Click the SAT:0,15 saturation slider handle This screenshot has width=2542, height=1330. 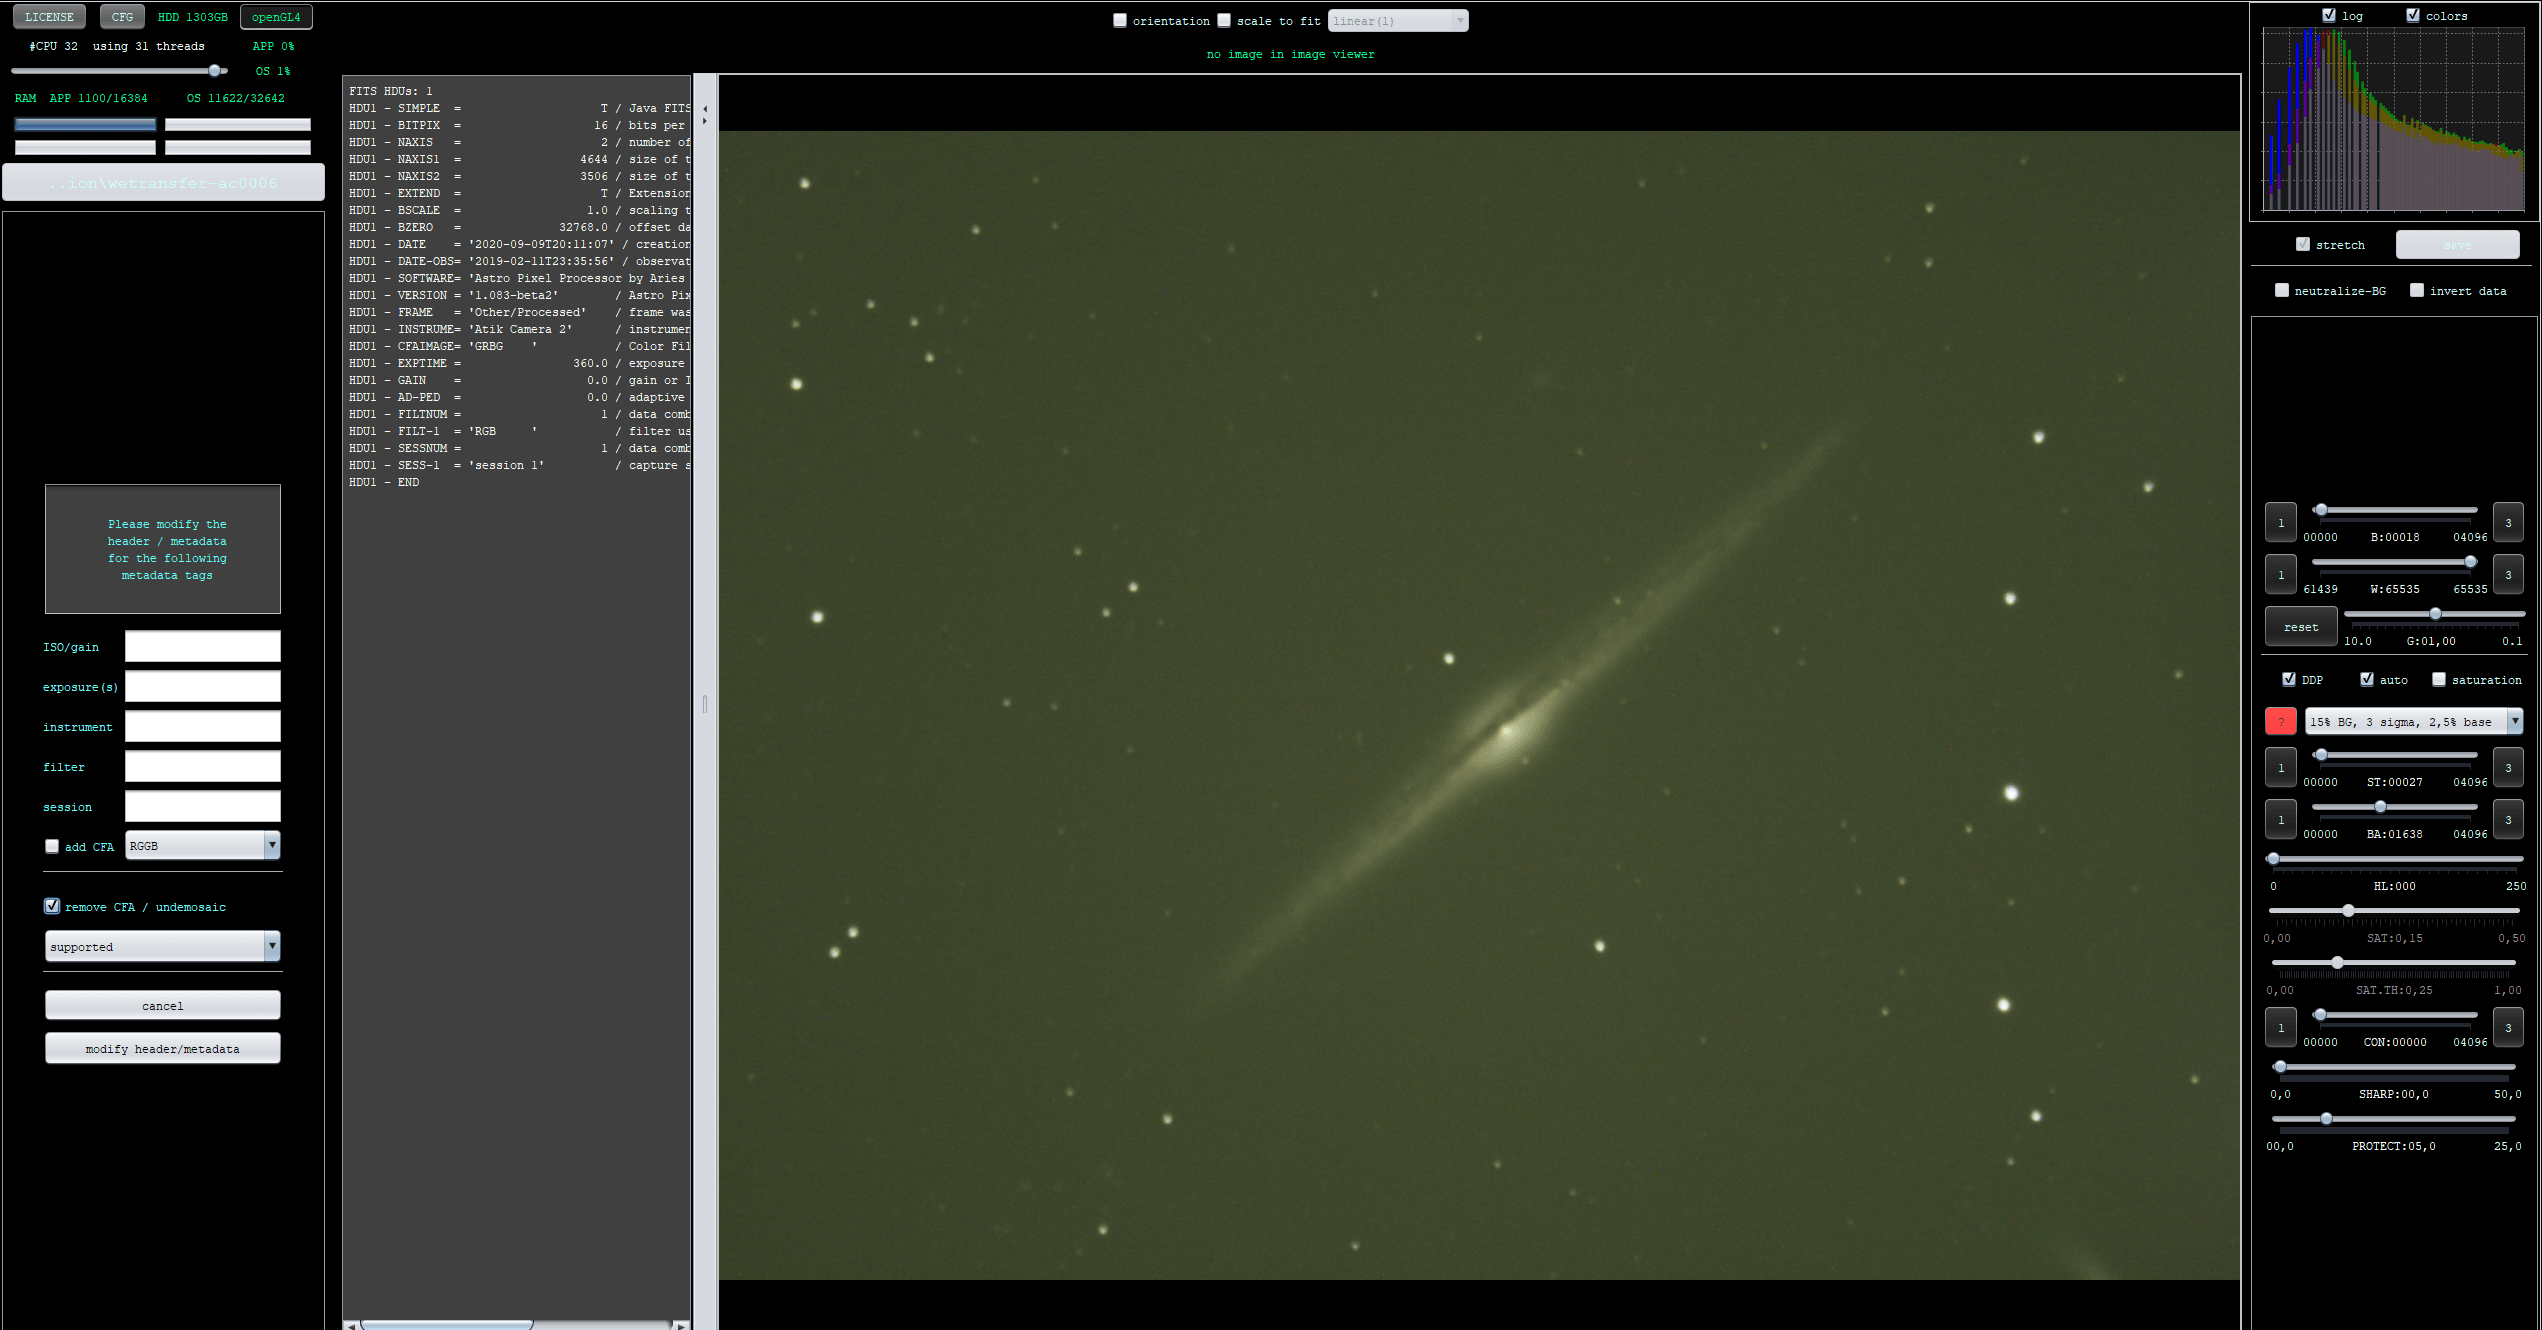coord(2348,910)
